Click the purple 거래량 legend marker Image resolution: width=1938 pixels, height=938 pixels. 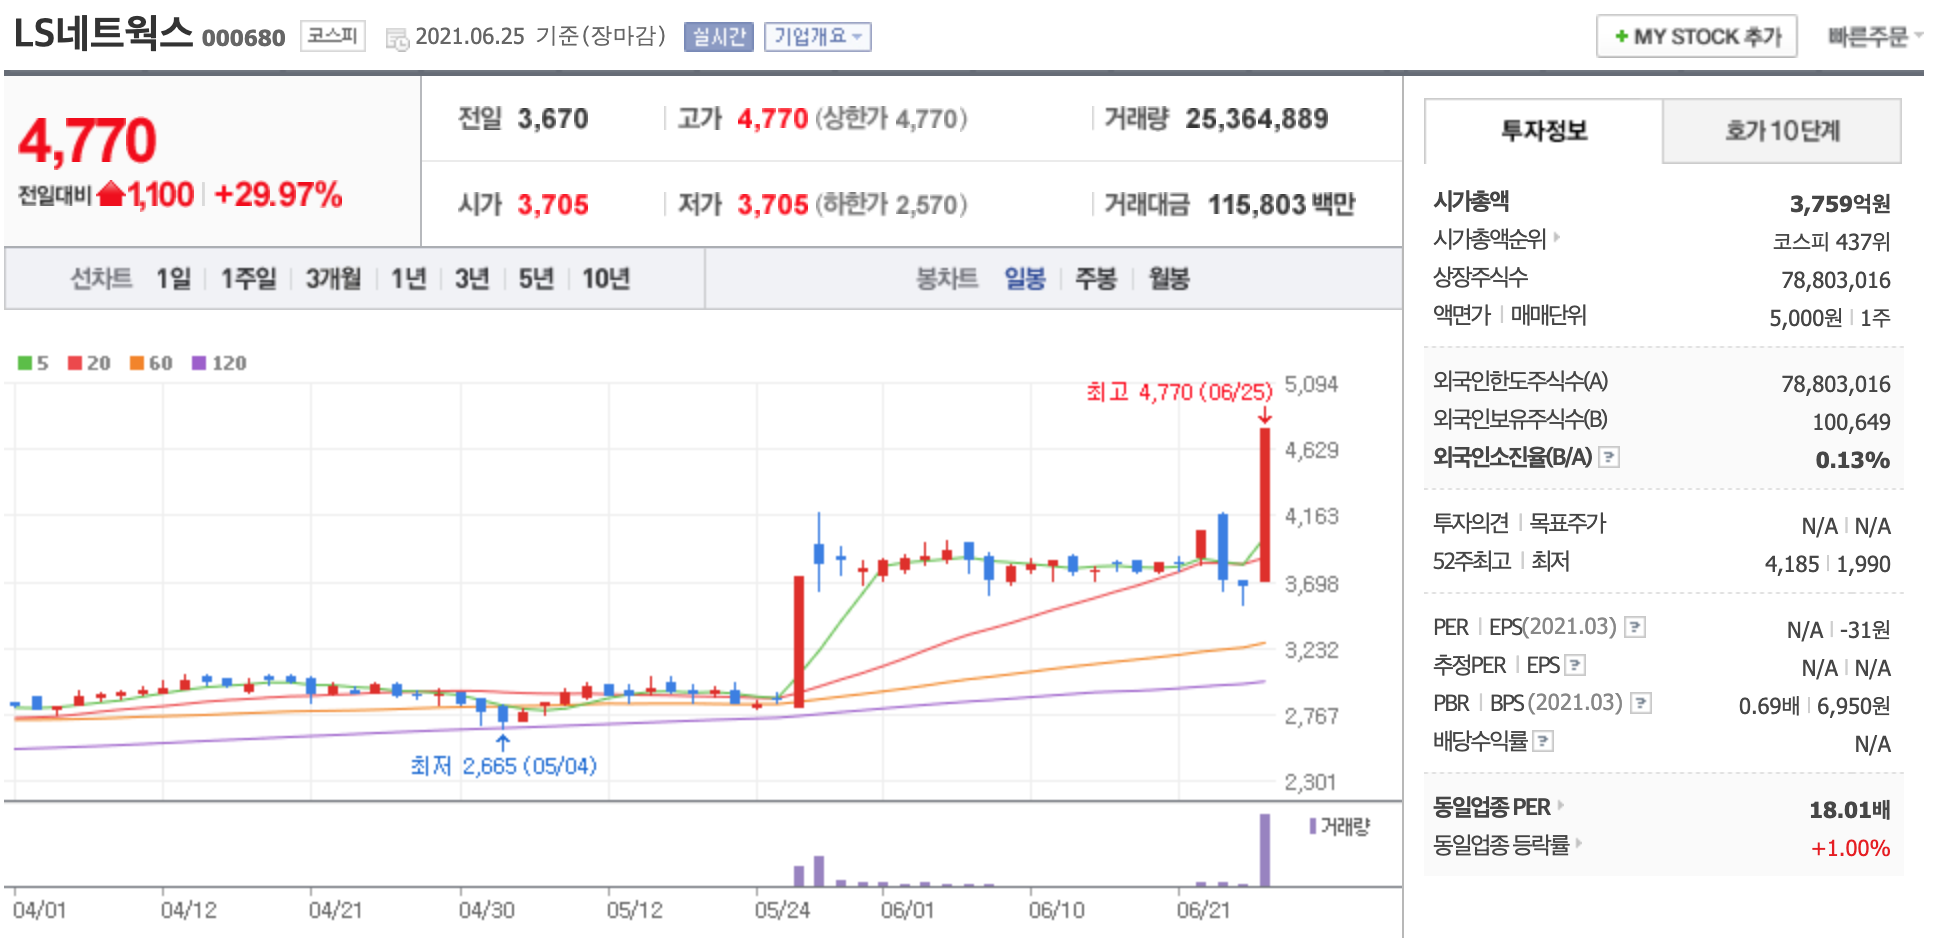click(1313, 826)
